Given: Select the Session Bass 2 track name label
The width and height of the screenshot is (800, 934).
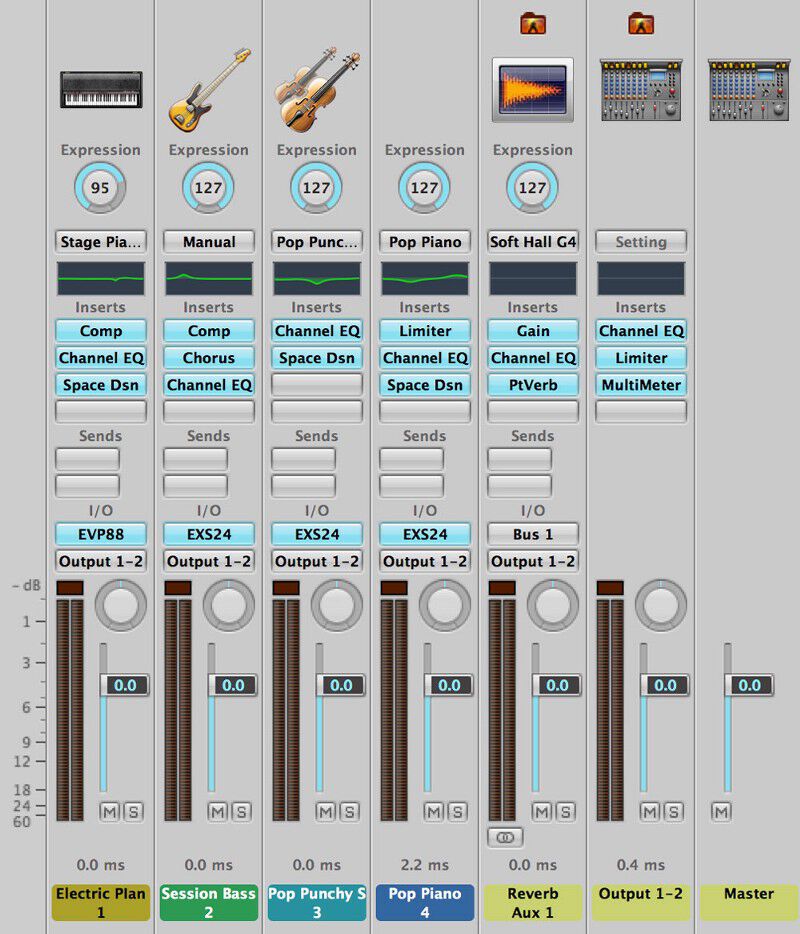Looking at the screenshot, I should pyautogui.click(x=208, y=902).
